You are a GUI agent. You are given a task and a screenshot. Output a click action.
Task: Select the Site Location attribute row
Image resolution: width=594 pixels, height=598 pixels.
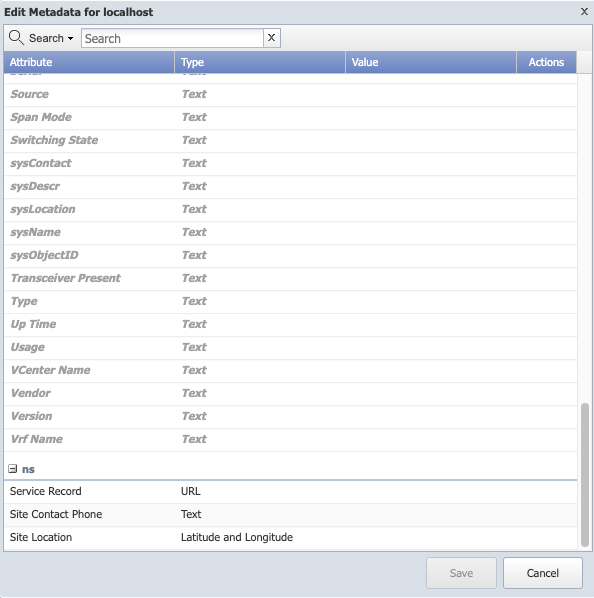[291, 537]
